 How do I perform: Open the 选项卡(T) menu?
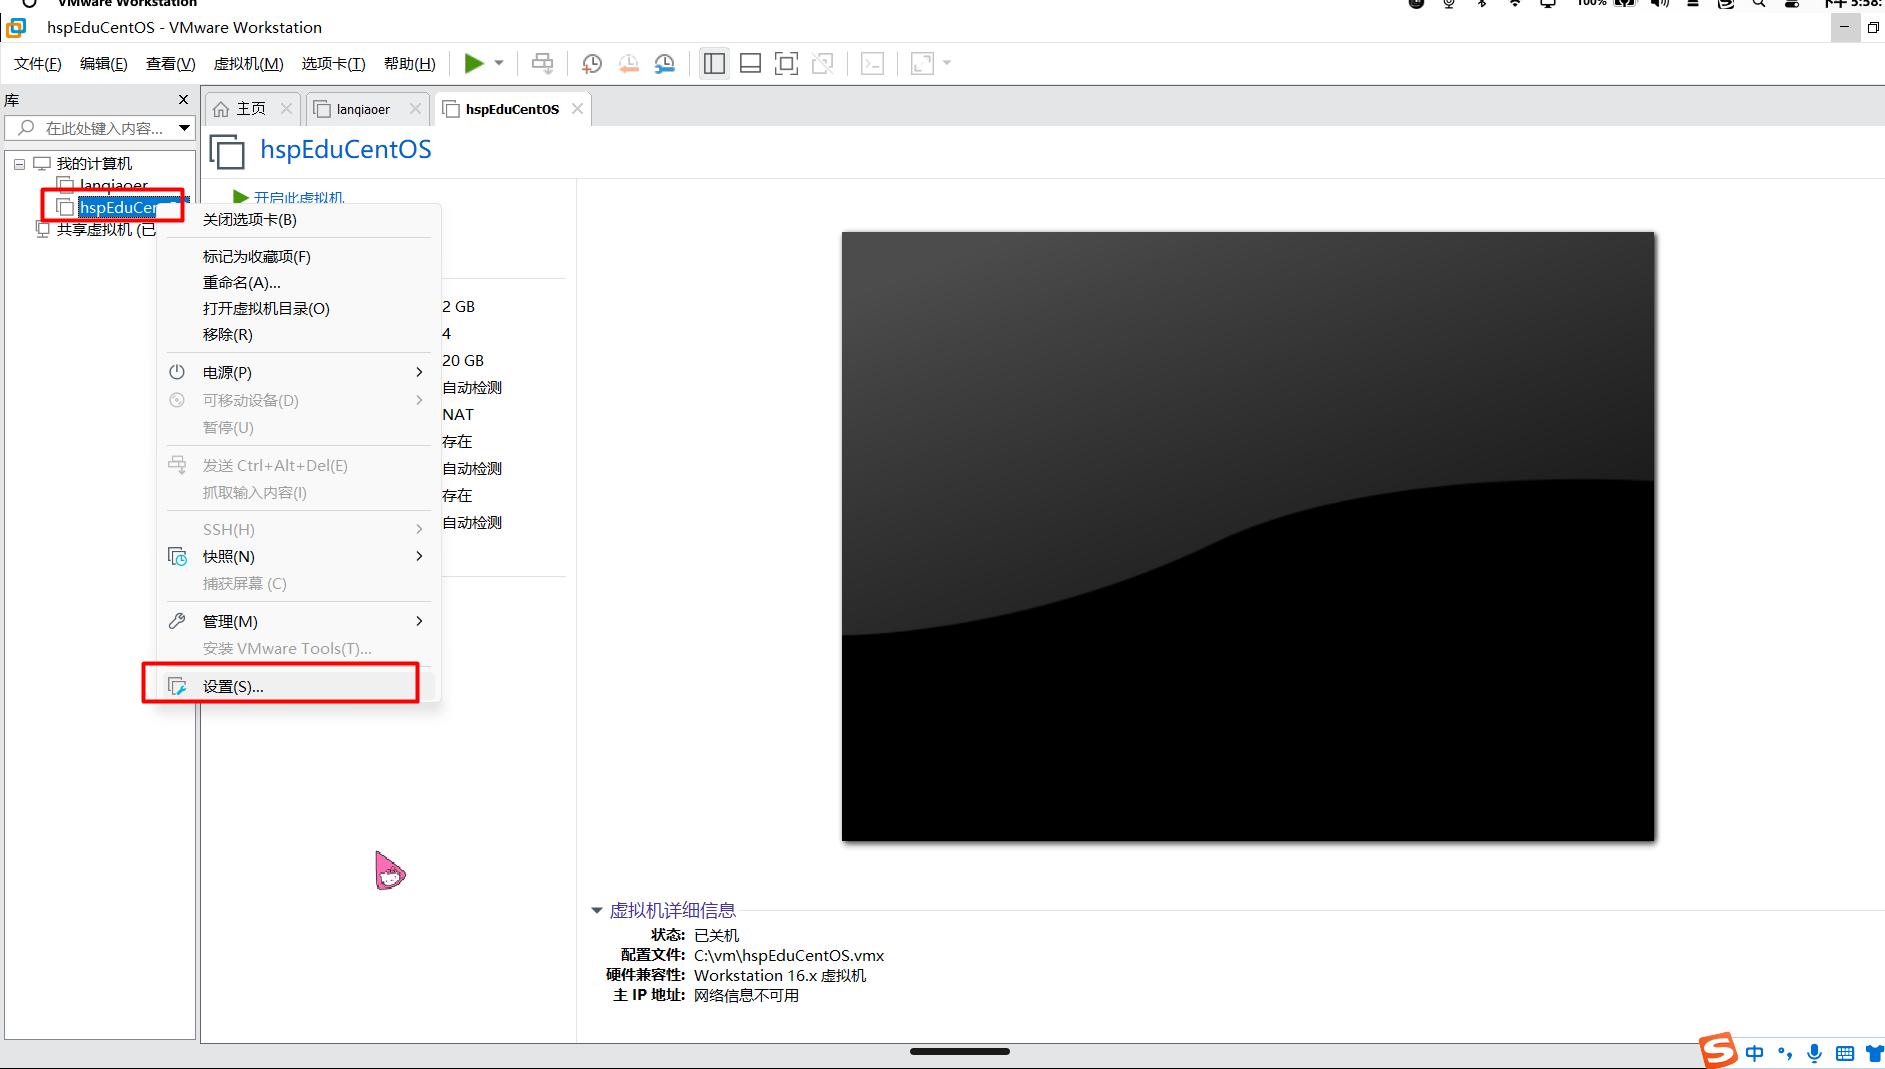333,64
